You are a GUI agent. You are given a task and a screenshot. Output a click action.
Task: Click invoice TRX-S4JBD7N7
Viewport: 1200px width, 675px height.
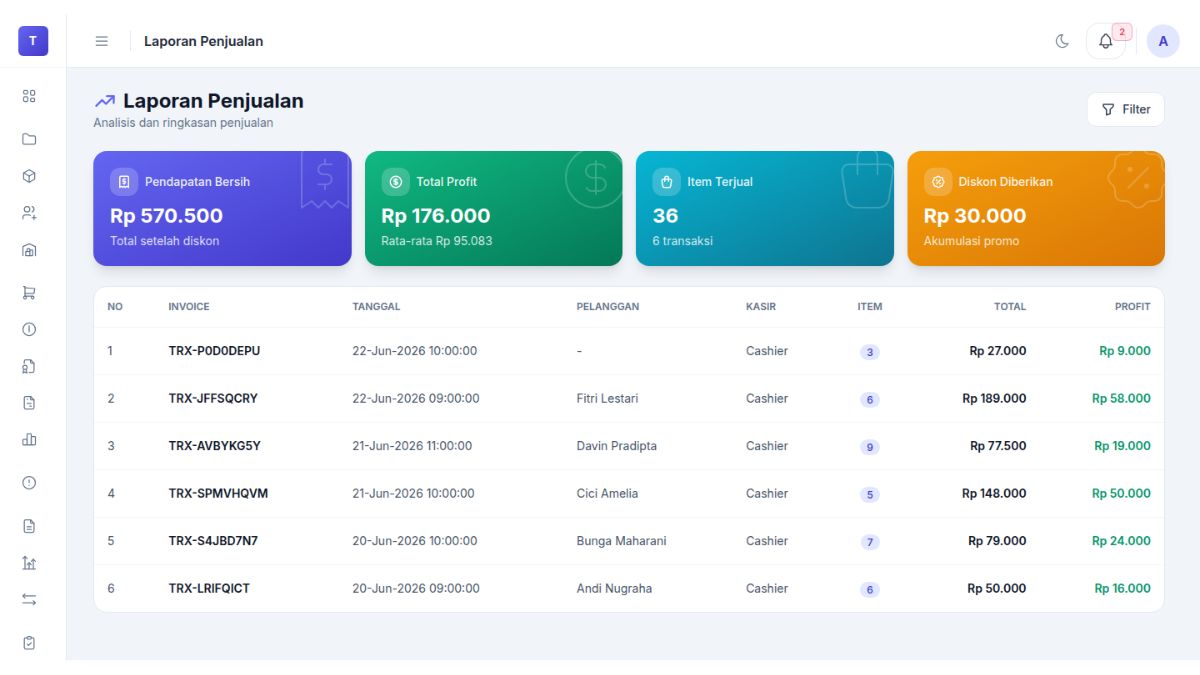click(x=213, y=541)
